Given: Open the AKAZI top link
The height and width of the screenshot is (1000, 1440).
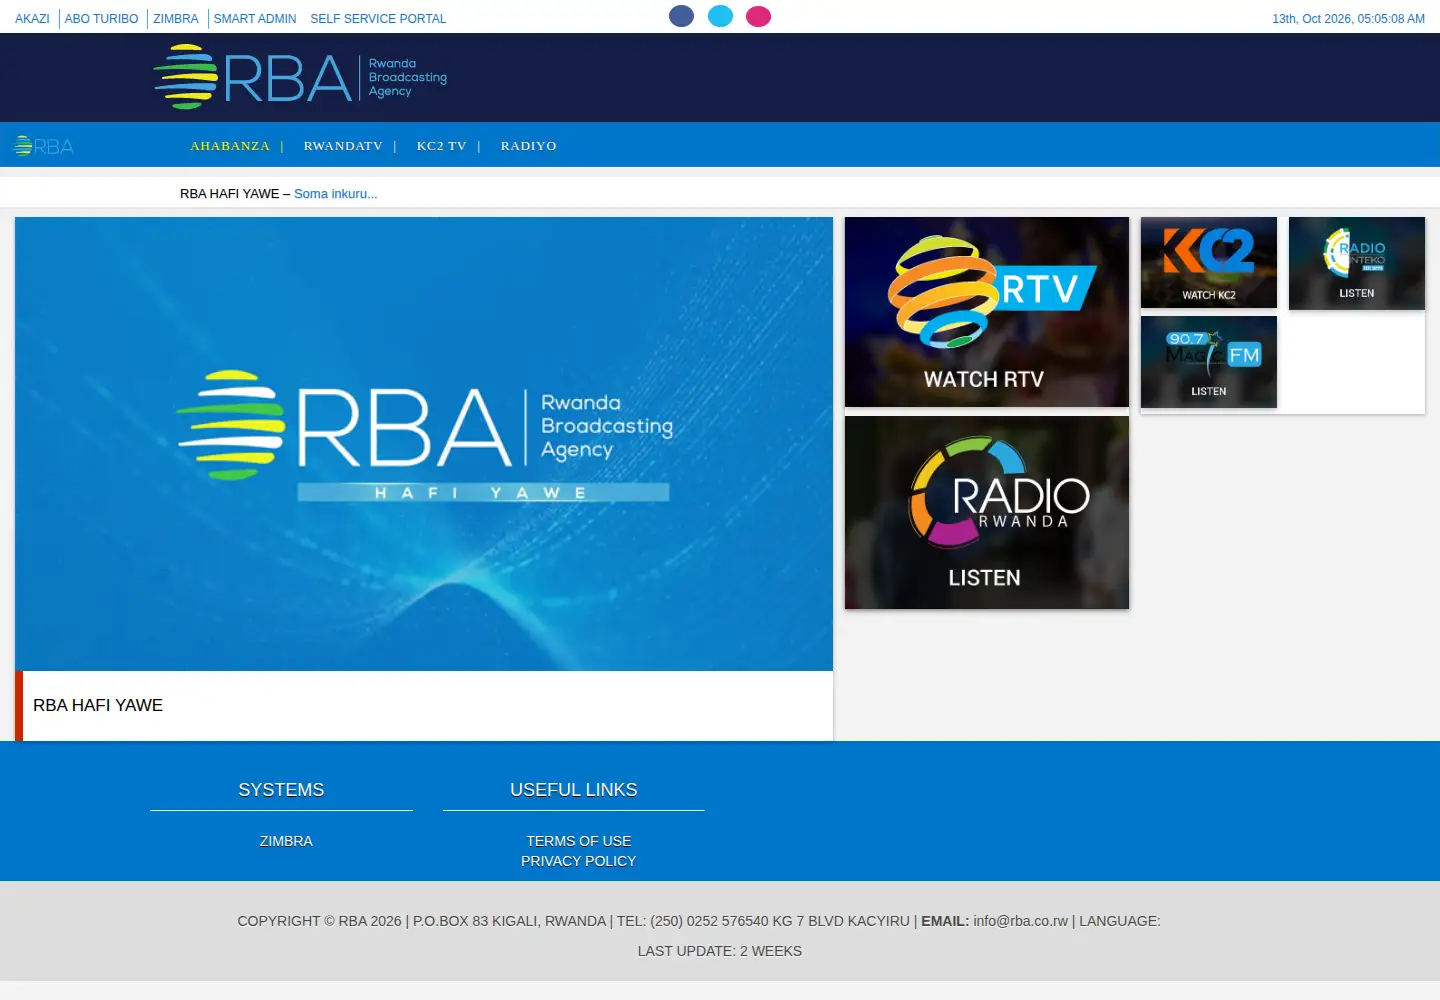Looking at the screenshot, I should pos(32,19).
